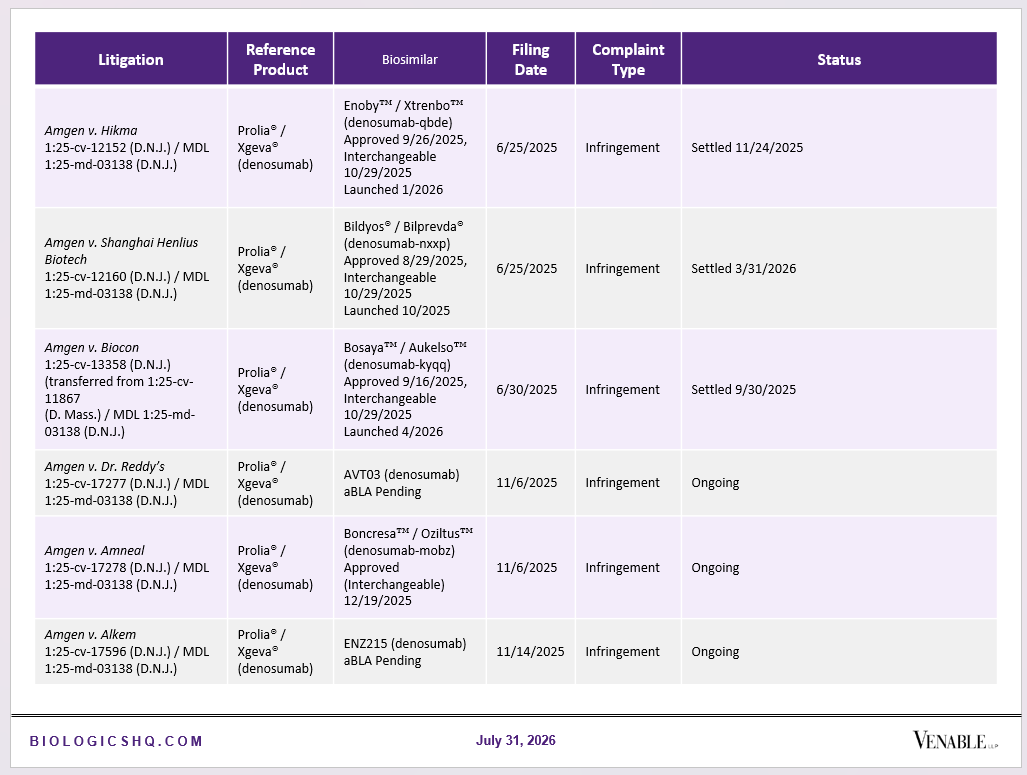Click Infringement in the Biocon row
Viewport: 1027px width, 775px height.
click(x=622, y=389)
